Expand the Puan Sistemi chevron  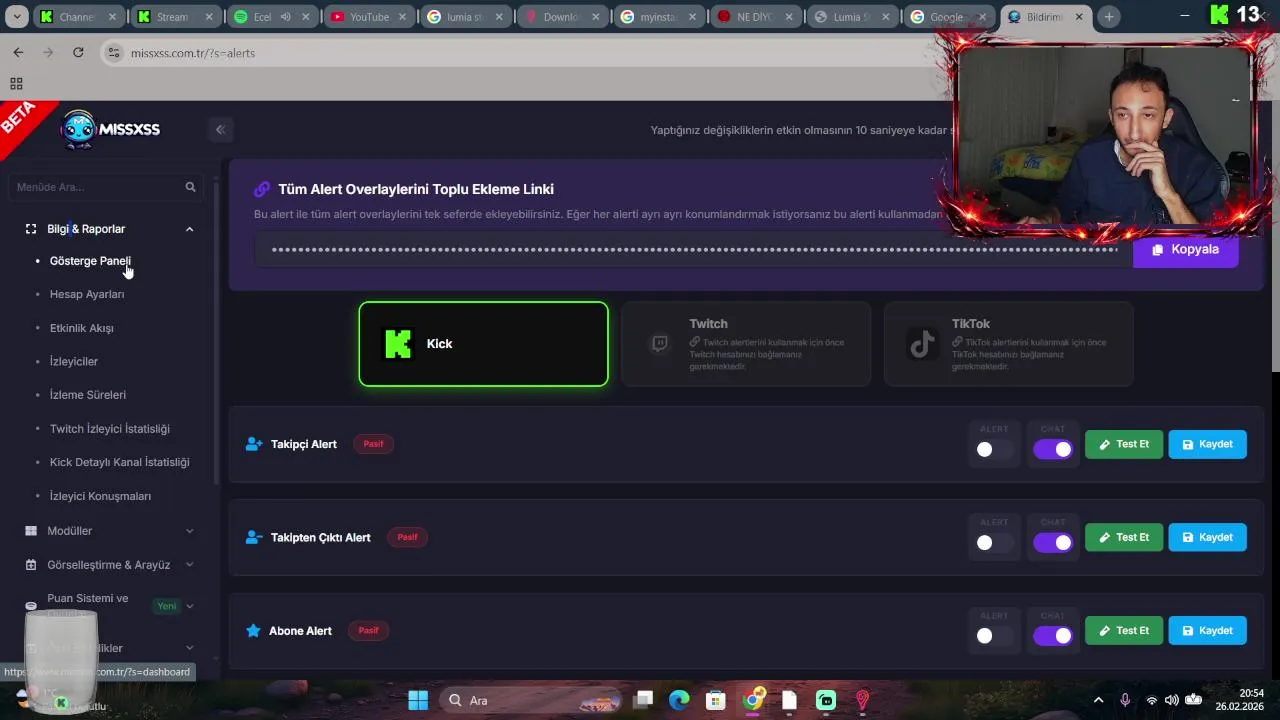tap(189, 606)
